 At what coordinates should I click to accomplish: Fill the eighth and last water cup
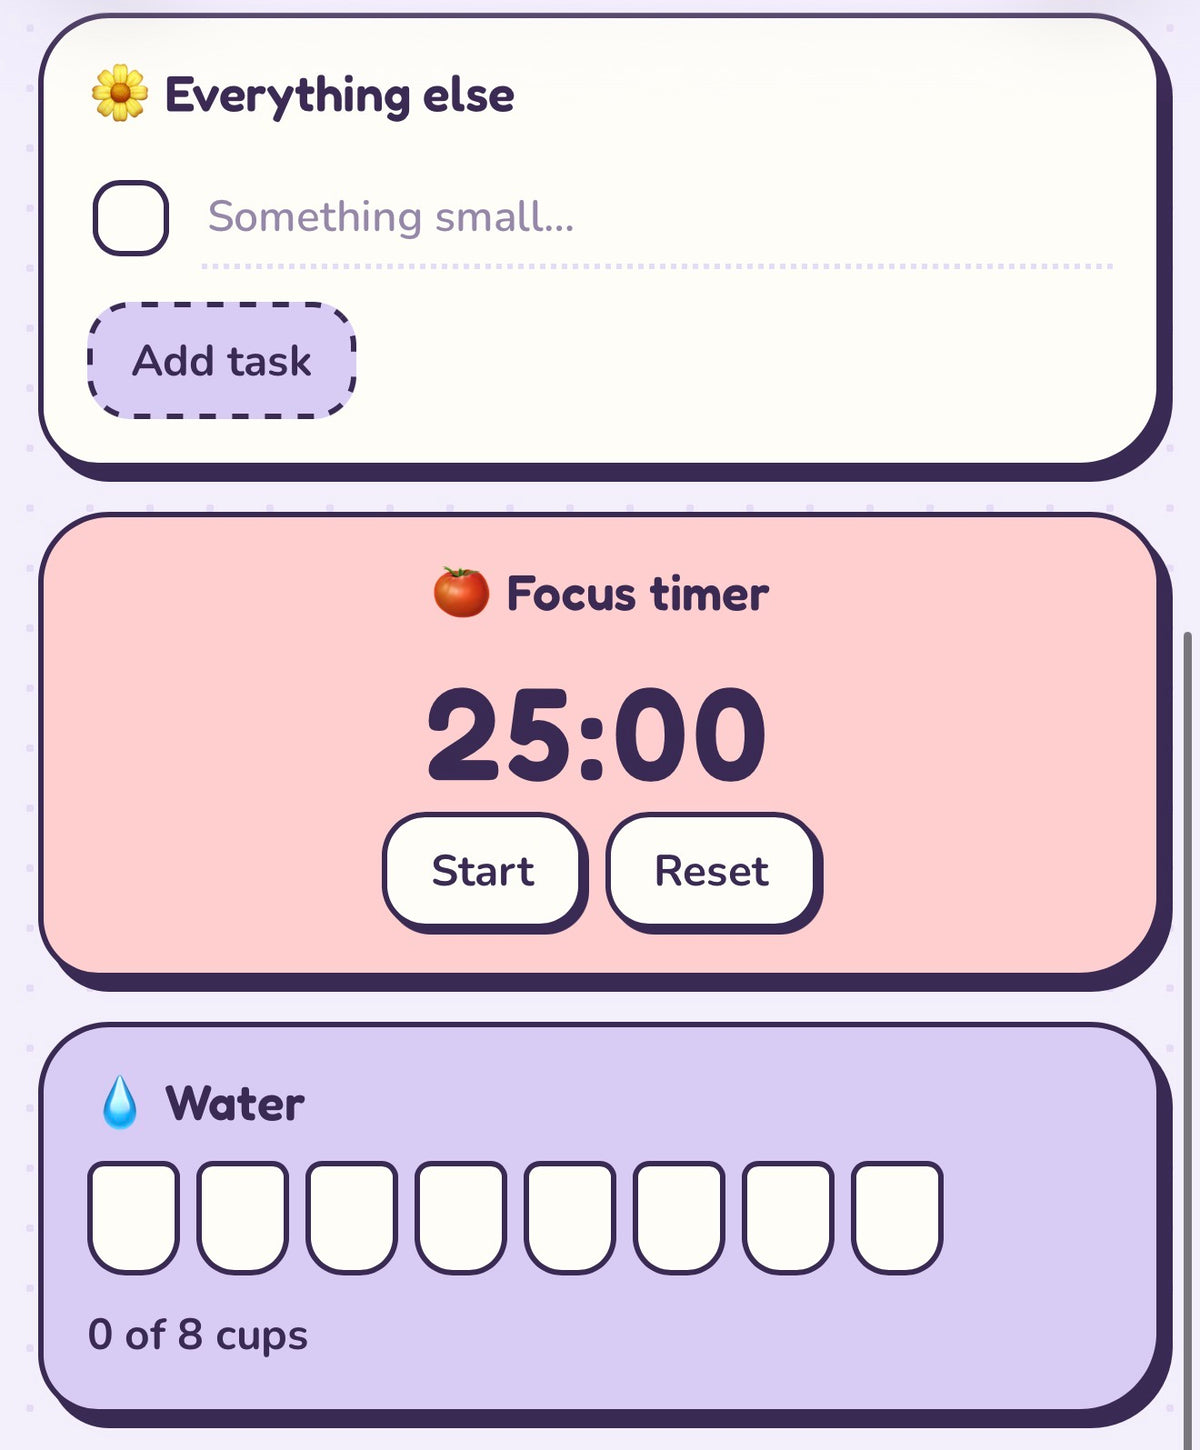[897, 1217]
